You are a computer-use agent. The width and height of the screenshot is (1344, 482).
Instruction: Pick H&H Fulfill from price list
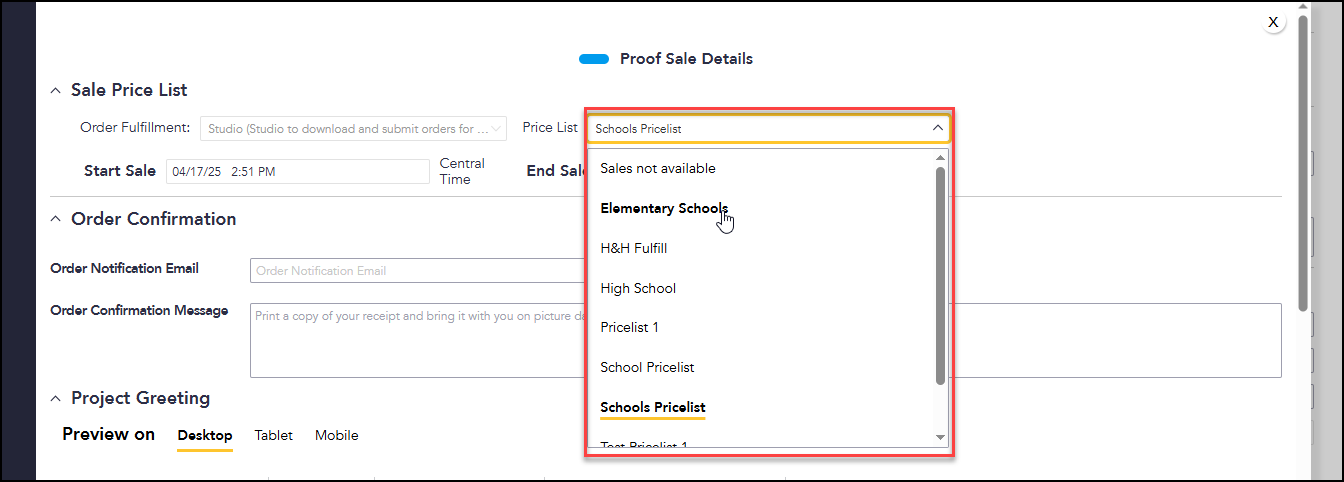[633, 248]
